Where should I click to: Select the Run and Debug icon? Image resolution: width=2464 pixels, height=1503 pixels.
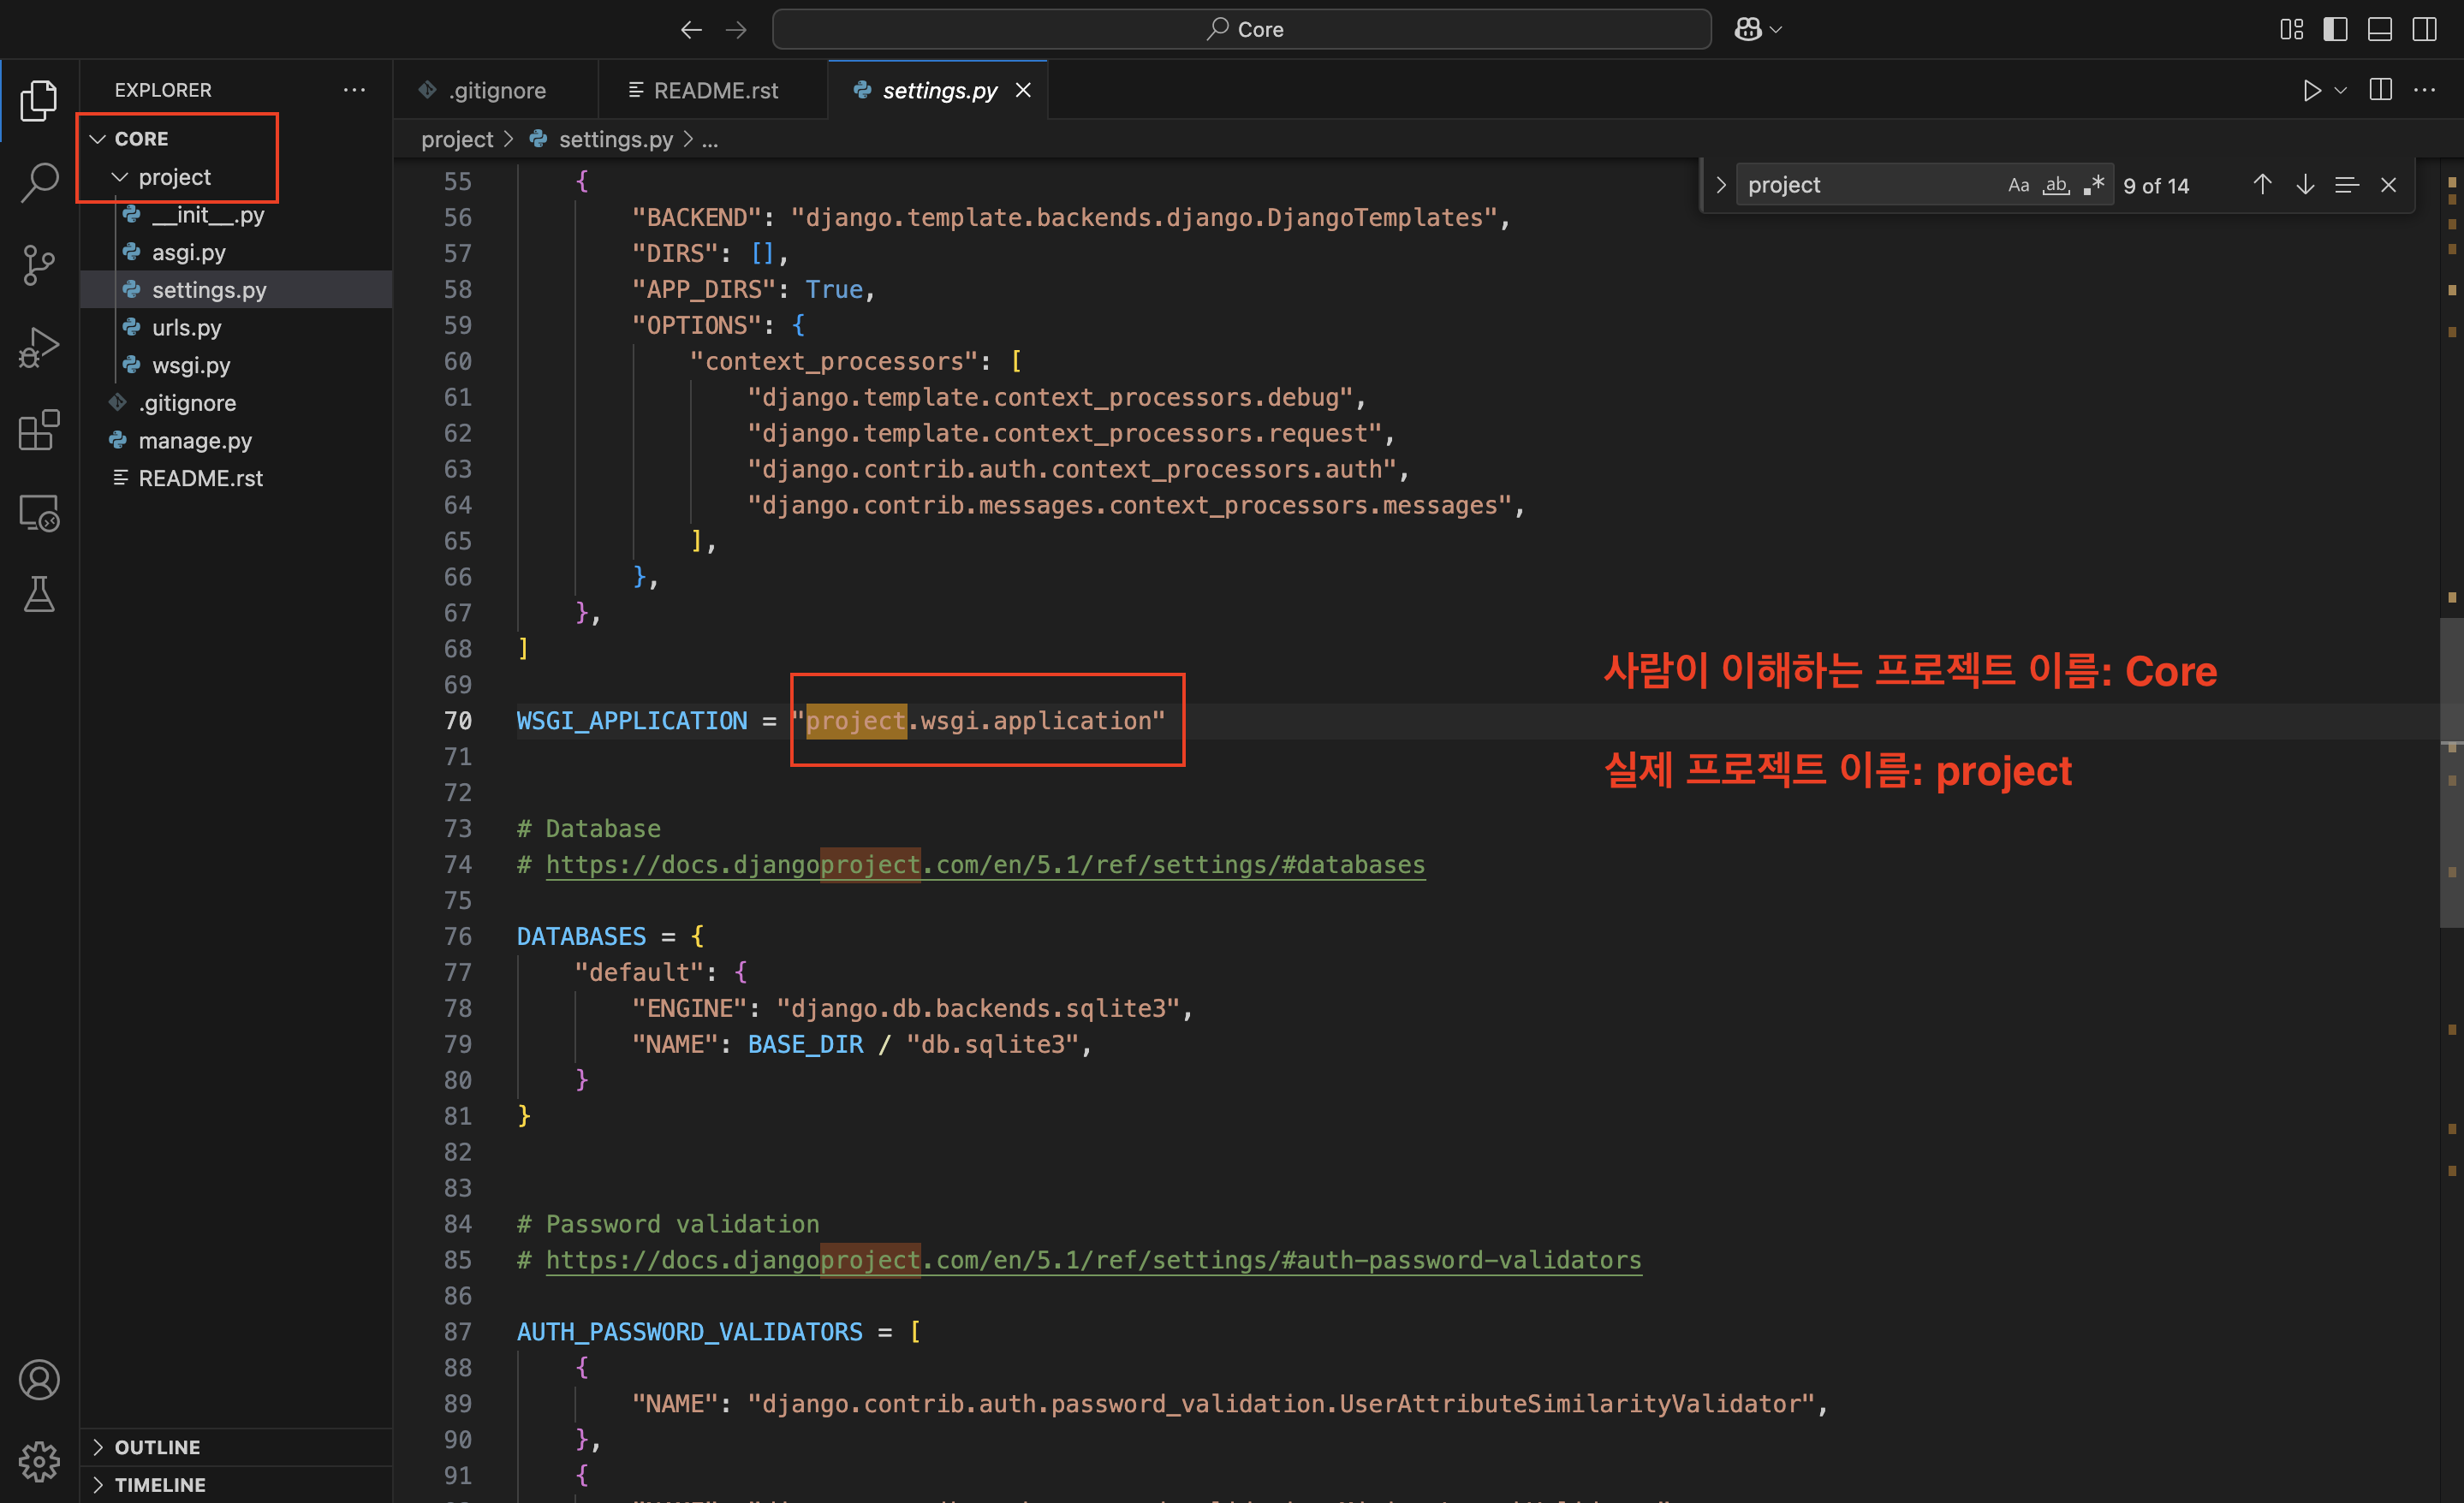(x=39, y=347)
